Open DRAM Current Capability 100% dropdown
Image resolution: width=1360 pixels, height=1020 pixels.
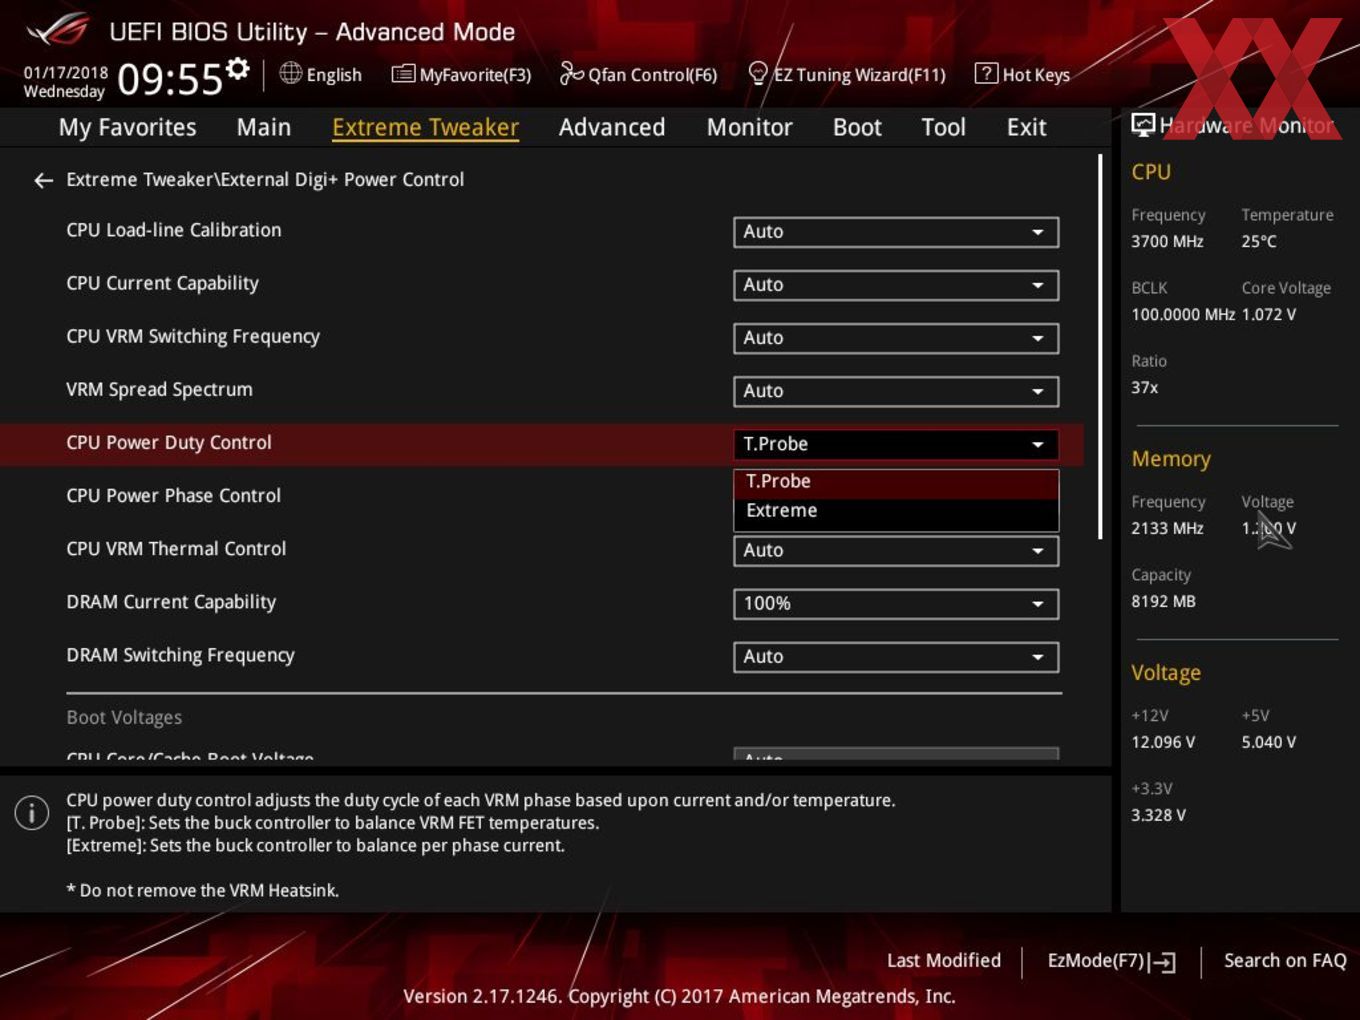(x=896, y=603)
